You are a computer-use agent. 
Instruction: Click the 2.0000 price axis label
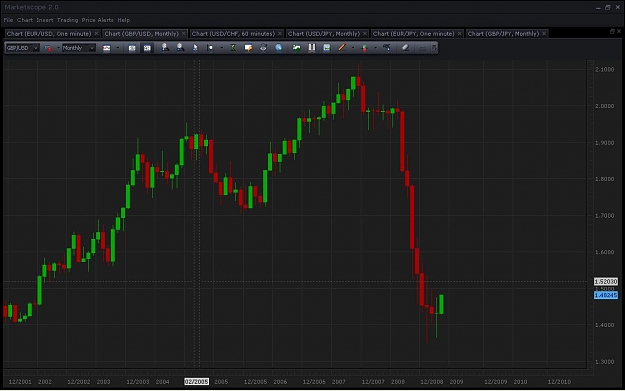[x=604, y=106]
